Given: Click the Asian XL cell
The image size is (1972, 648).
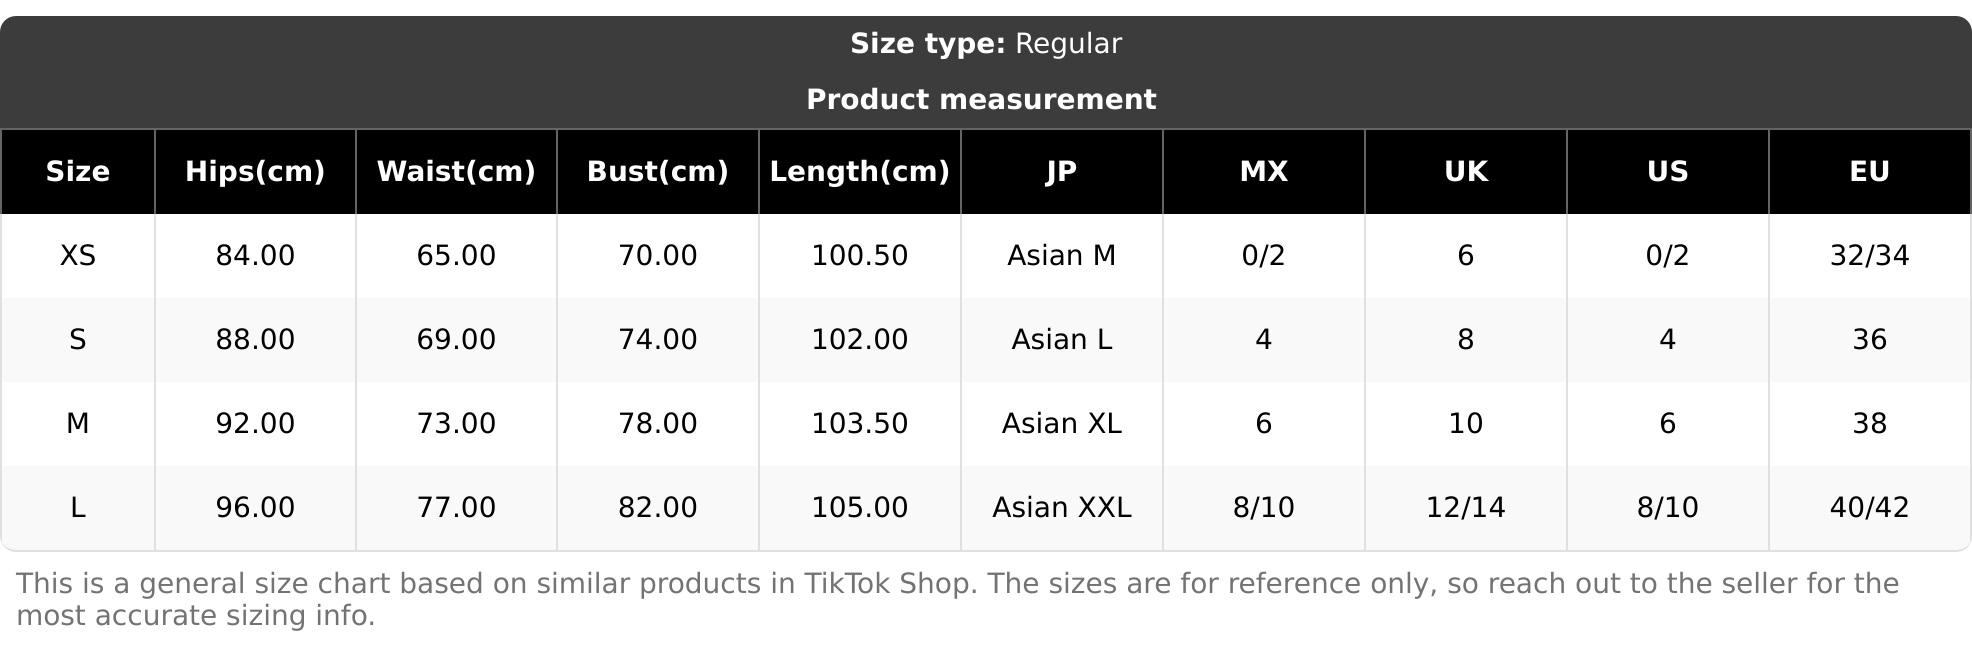Looking at the screenshot, I should point(1061,424).
